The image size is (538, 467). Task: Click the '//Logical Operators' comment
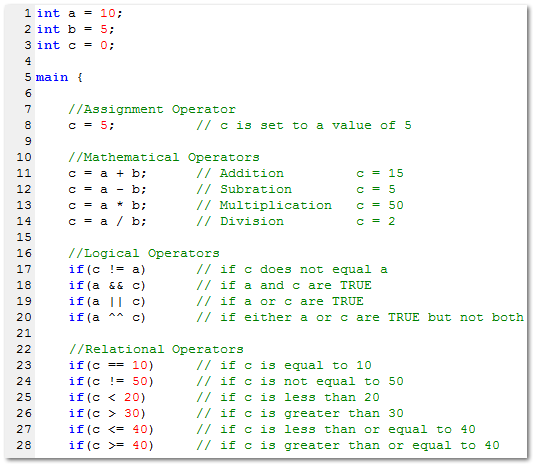point(144,254)
